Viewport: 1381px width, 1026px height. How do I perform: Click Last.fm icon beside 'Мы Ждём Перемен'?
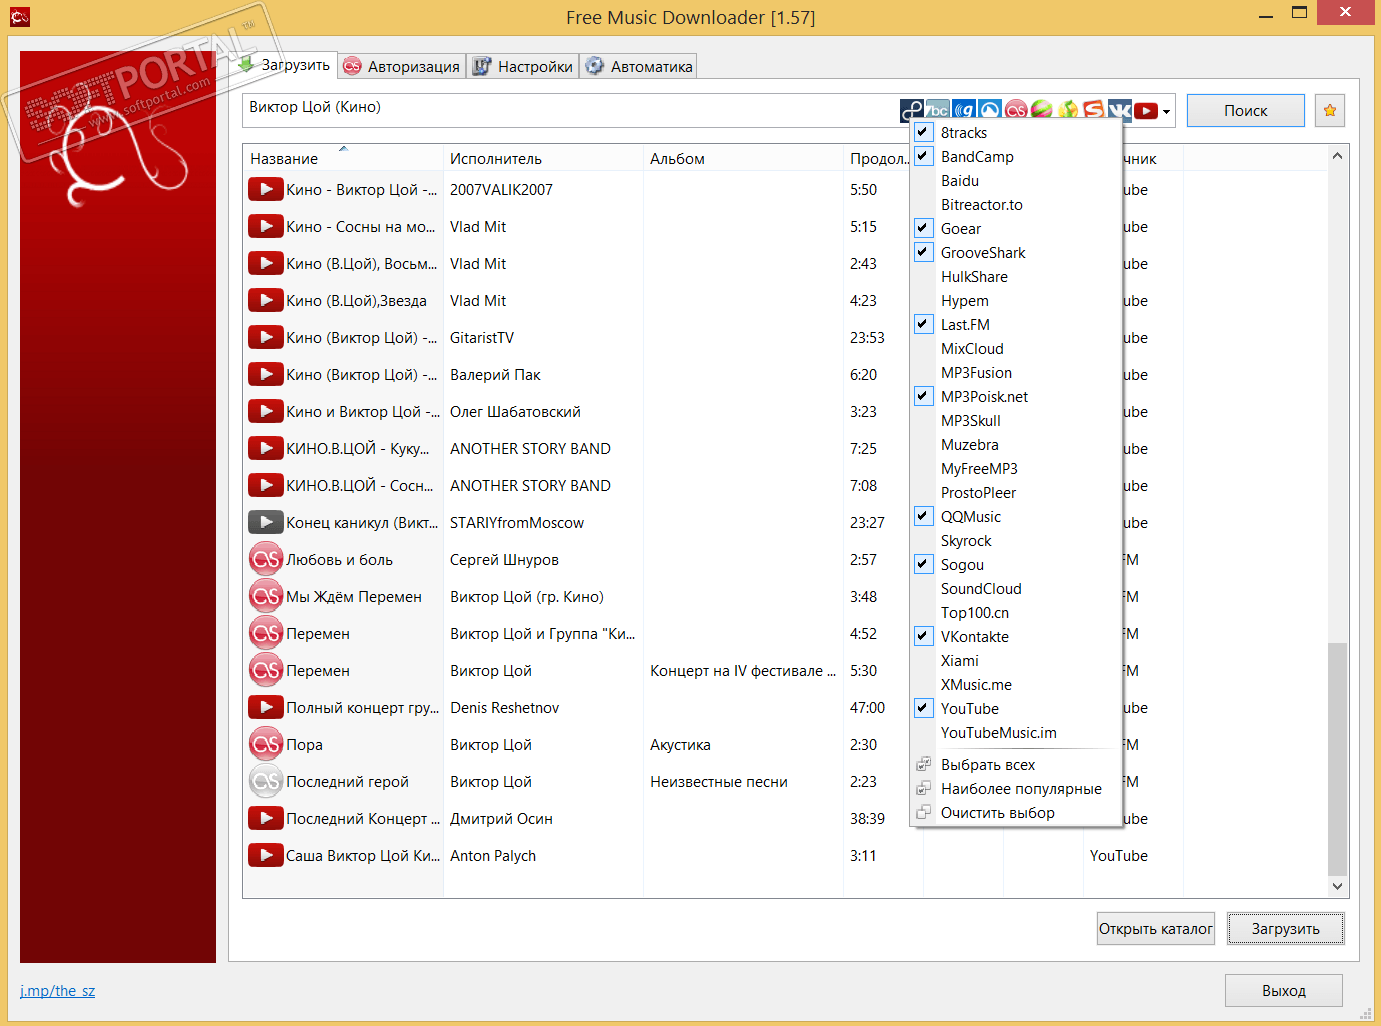tap(266, 596)
